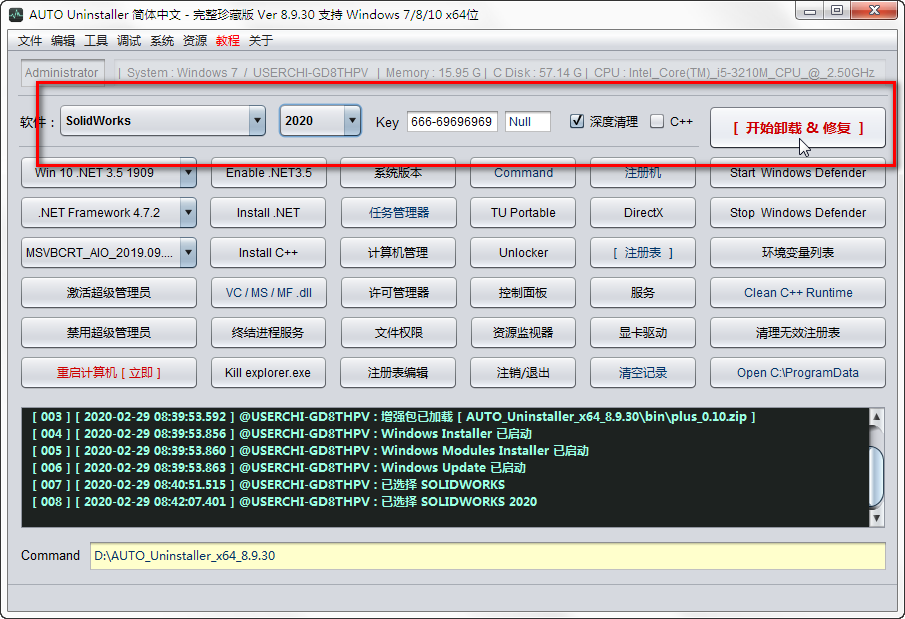The height and width of the screenshot is (619, 905).
Task: Open 服务 button
Action: [643, 292]
